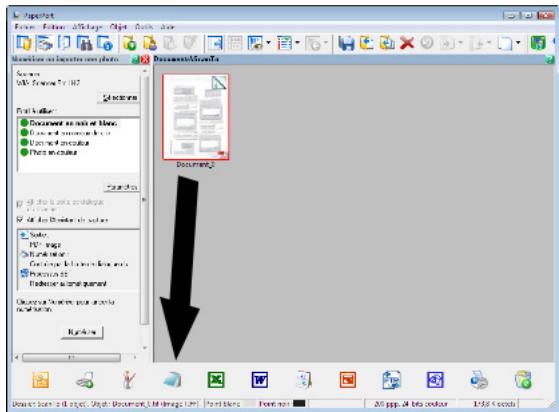Open the Edition menu
Viewport: 559px width, 412px height.
click(54, 27)
